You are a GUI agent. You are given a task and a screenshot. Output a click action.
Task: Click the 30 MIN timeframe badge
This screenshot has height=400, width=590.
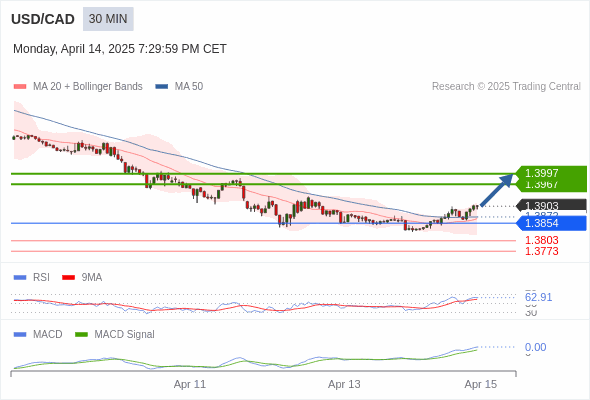(108, 19)
